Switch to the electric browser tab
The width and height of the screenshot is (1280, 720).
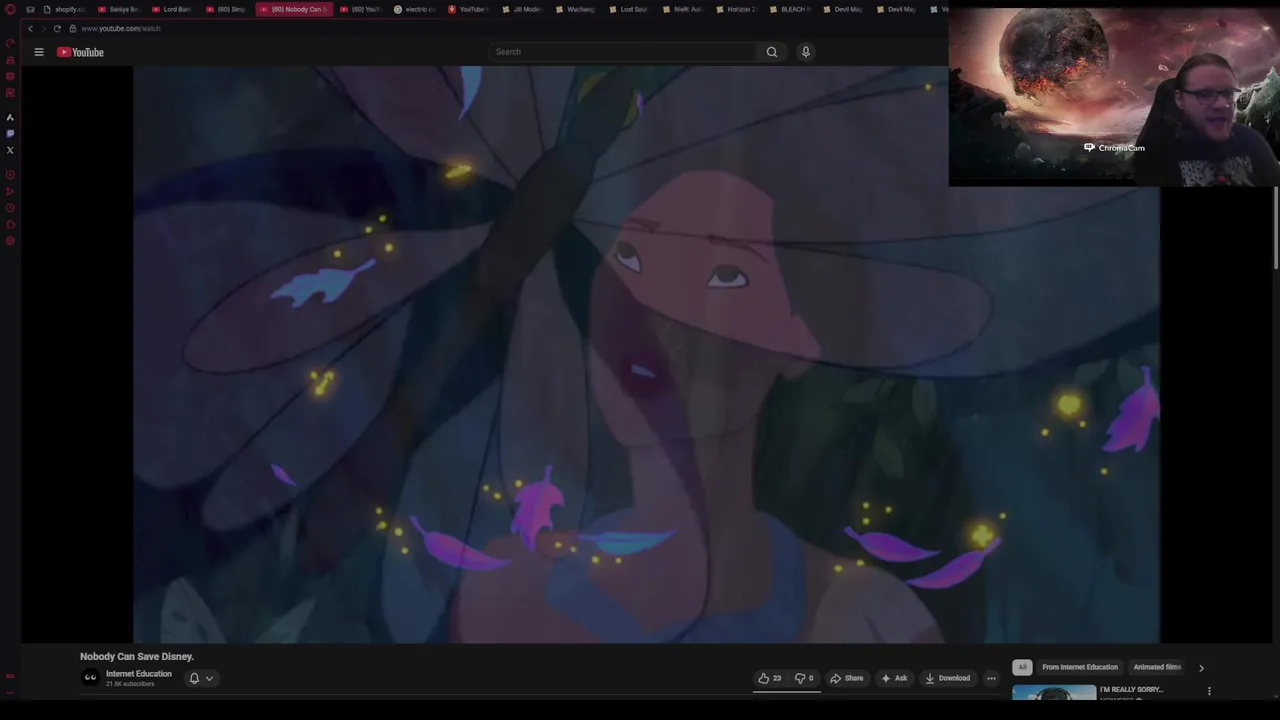[x=415, y=9]
